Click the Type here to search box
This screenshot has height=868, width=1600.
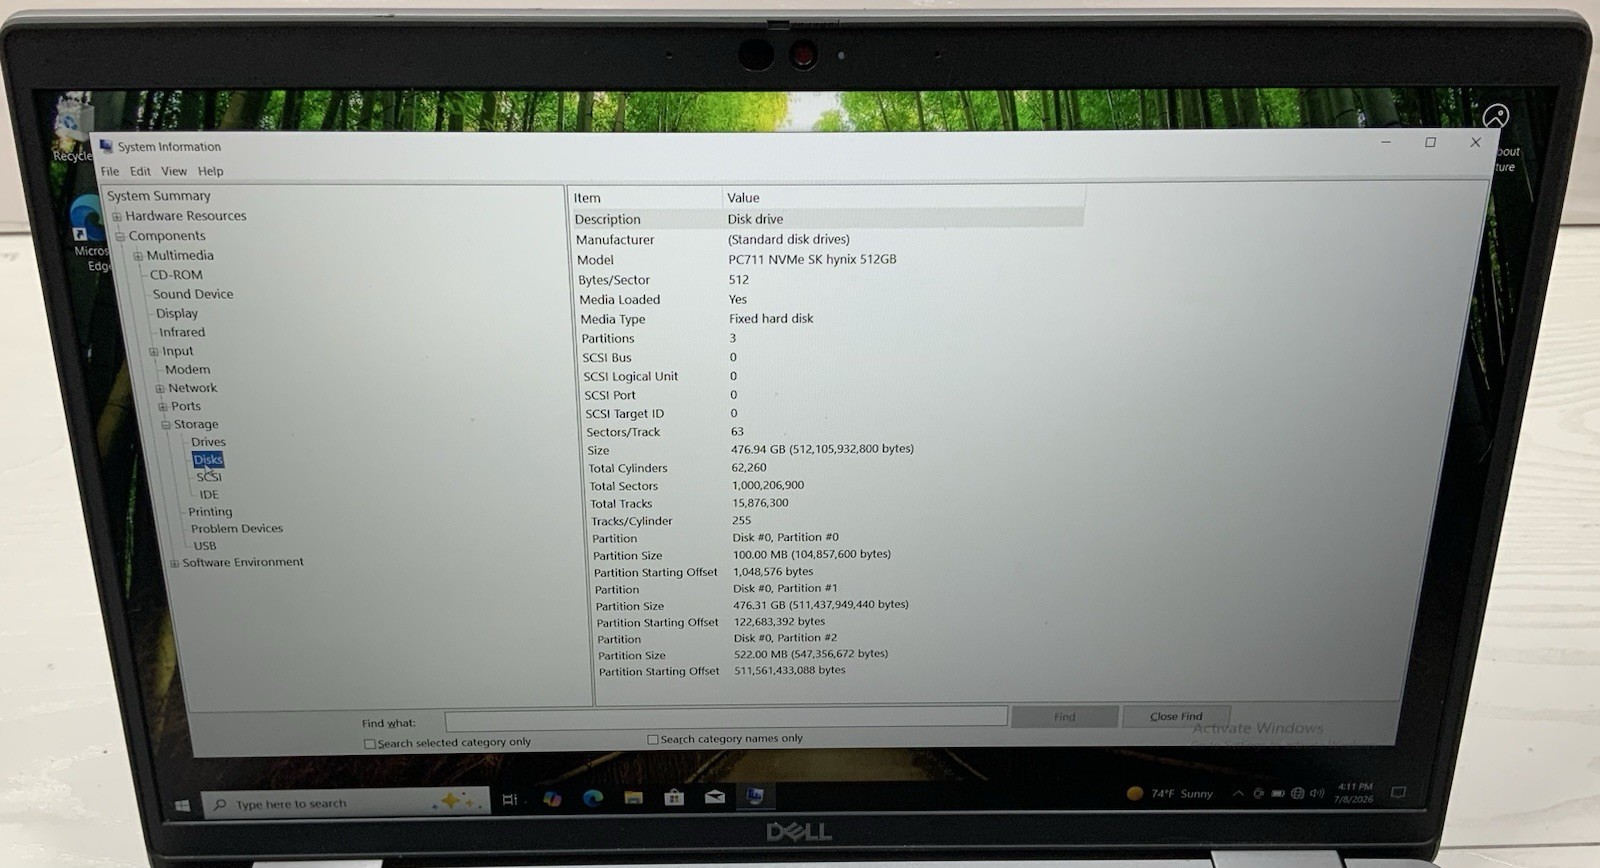347,803
